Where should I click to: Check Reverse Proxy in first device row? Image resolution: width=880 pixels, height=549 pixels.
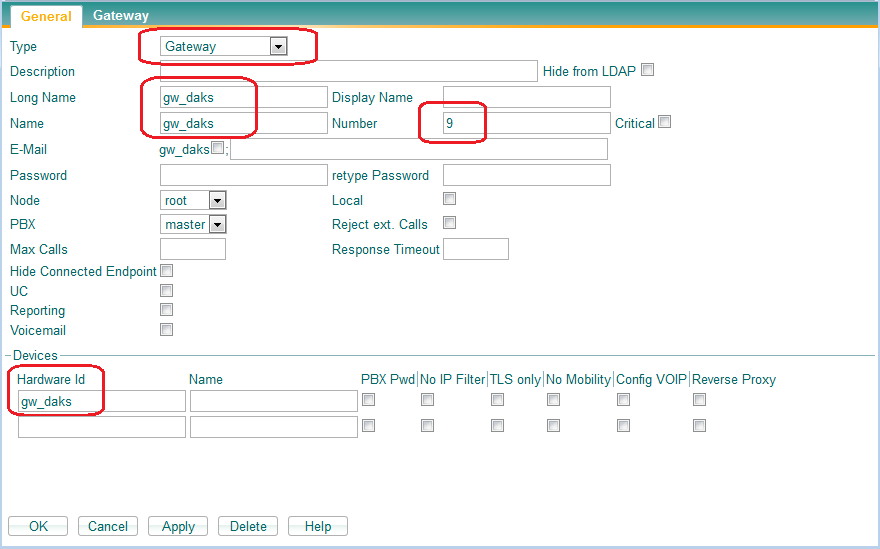pos(699,400)
